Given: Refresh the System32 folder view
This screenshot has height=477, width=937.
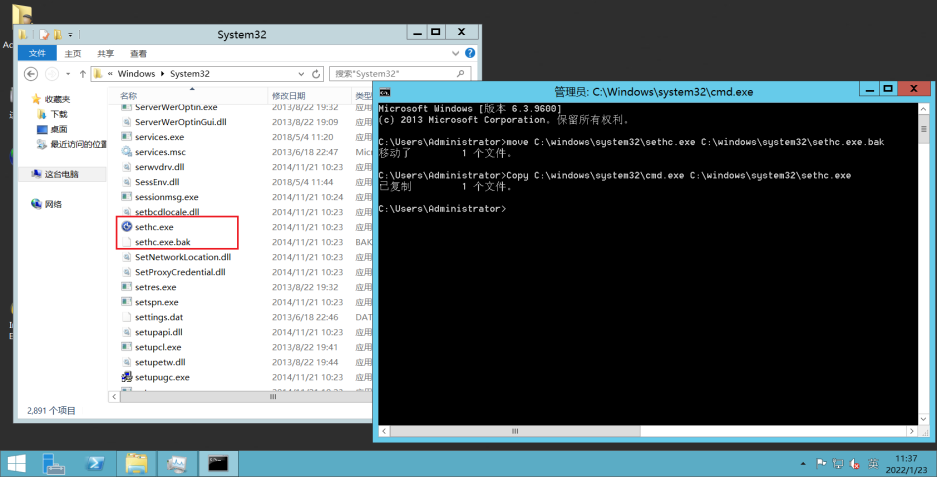Looking at the screenshot, I should point(316,74).
